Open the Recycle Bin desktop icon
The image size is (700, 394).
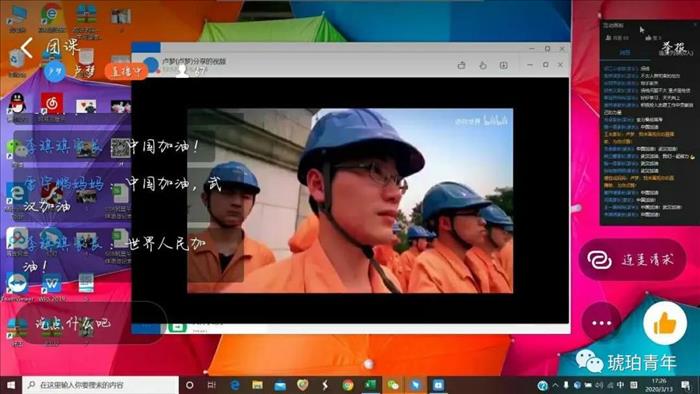pyautogui.click(x=17, y=62)
